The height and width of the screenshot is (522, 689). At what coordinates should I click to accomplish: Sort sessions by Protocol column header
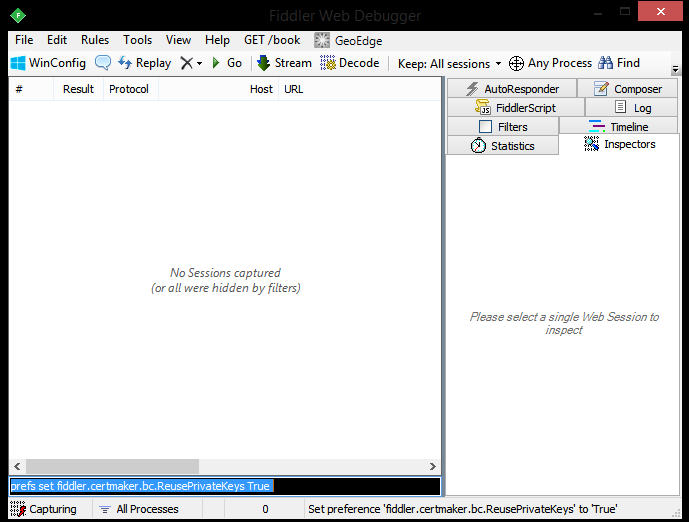point(131,89)
